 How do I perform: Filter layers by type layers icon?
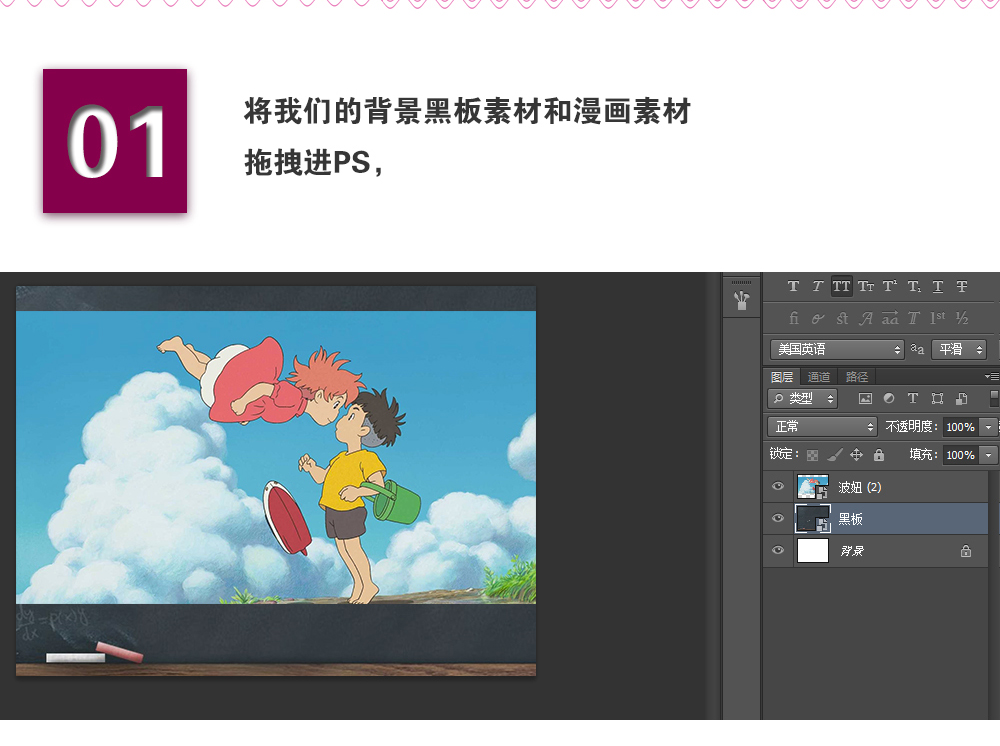[x=913, y=399]
